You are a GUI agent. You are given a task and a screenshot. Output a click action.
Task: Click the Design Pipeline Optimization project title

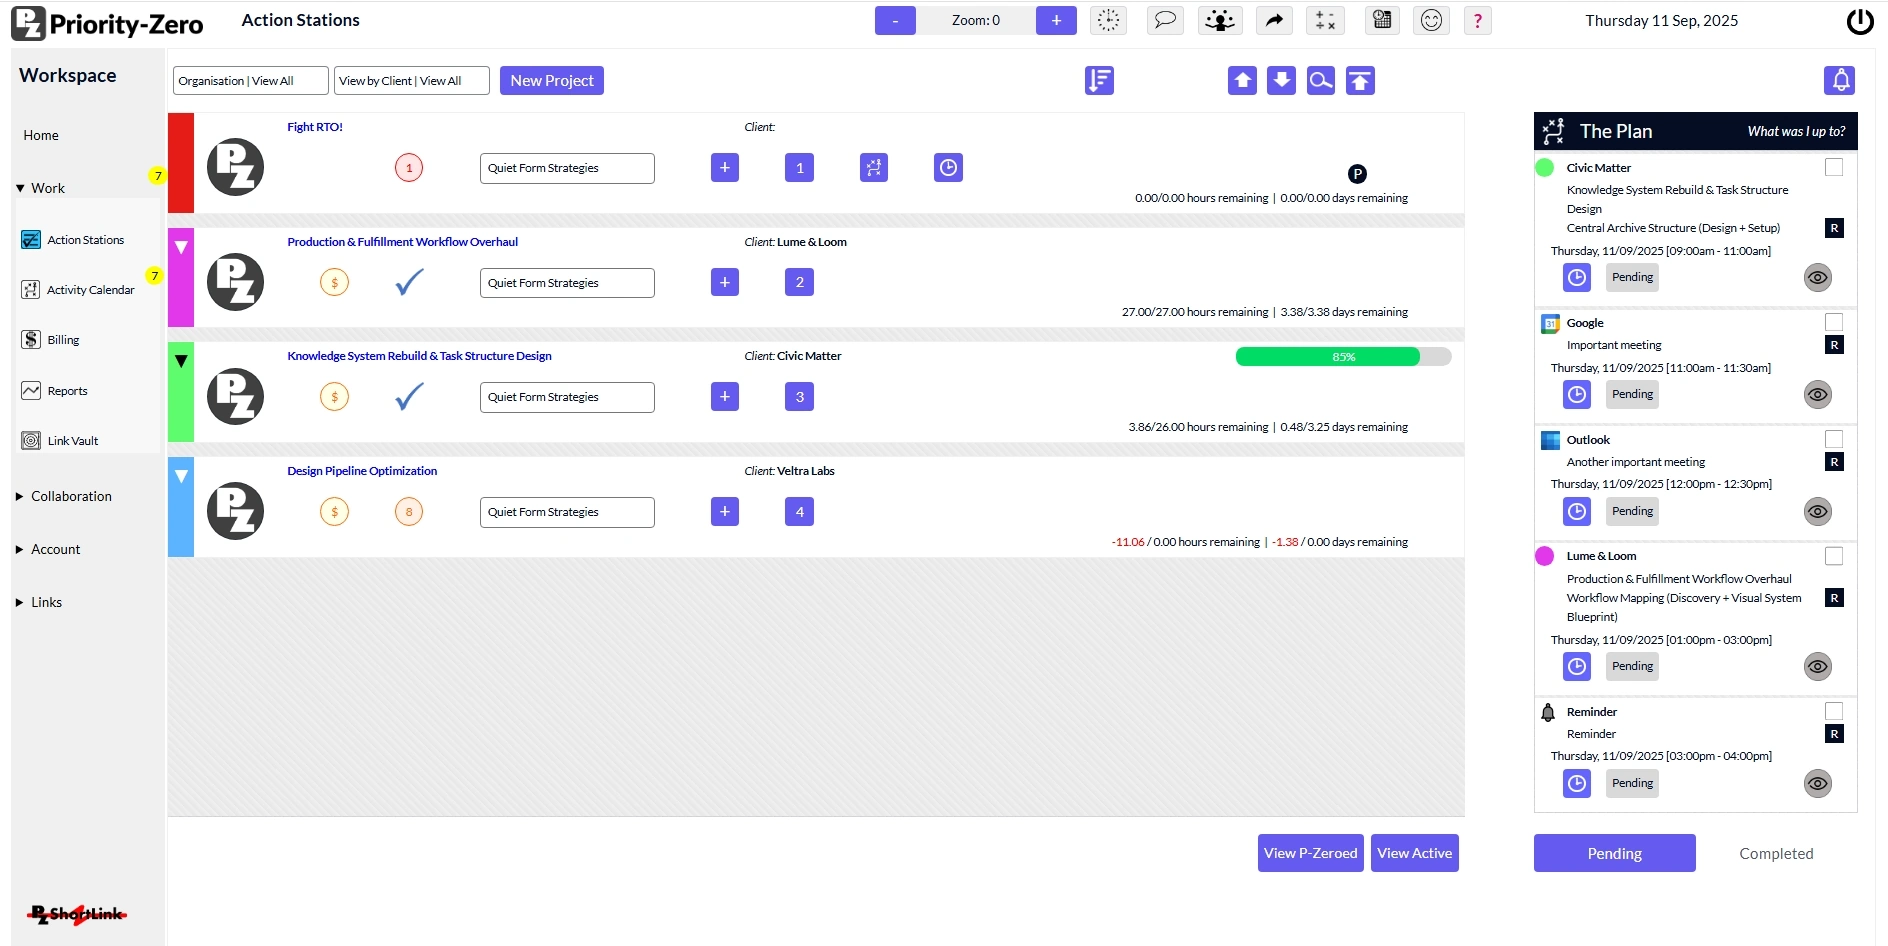coord(362,471)
